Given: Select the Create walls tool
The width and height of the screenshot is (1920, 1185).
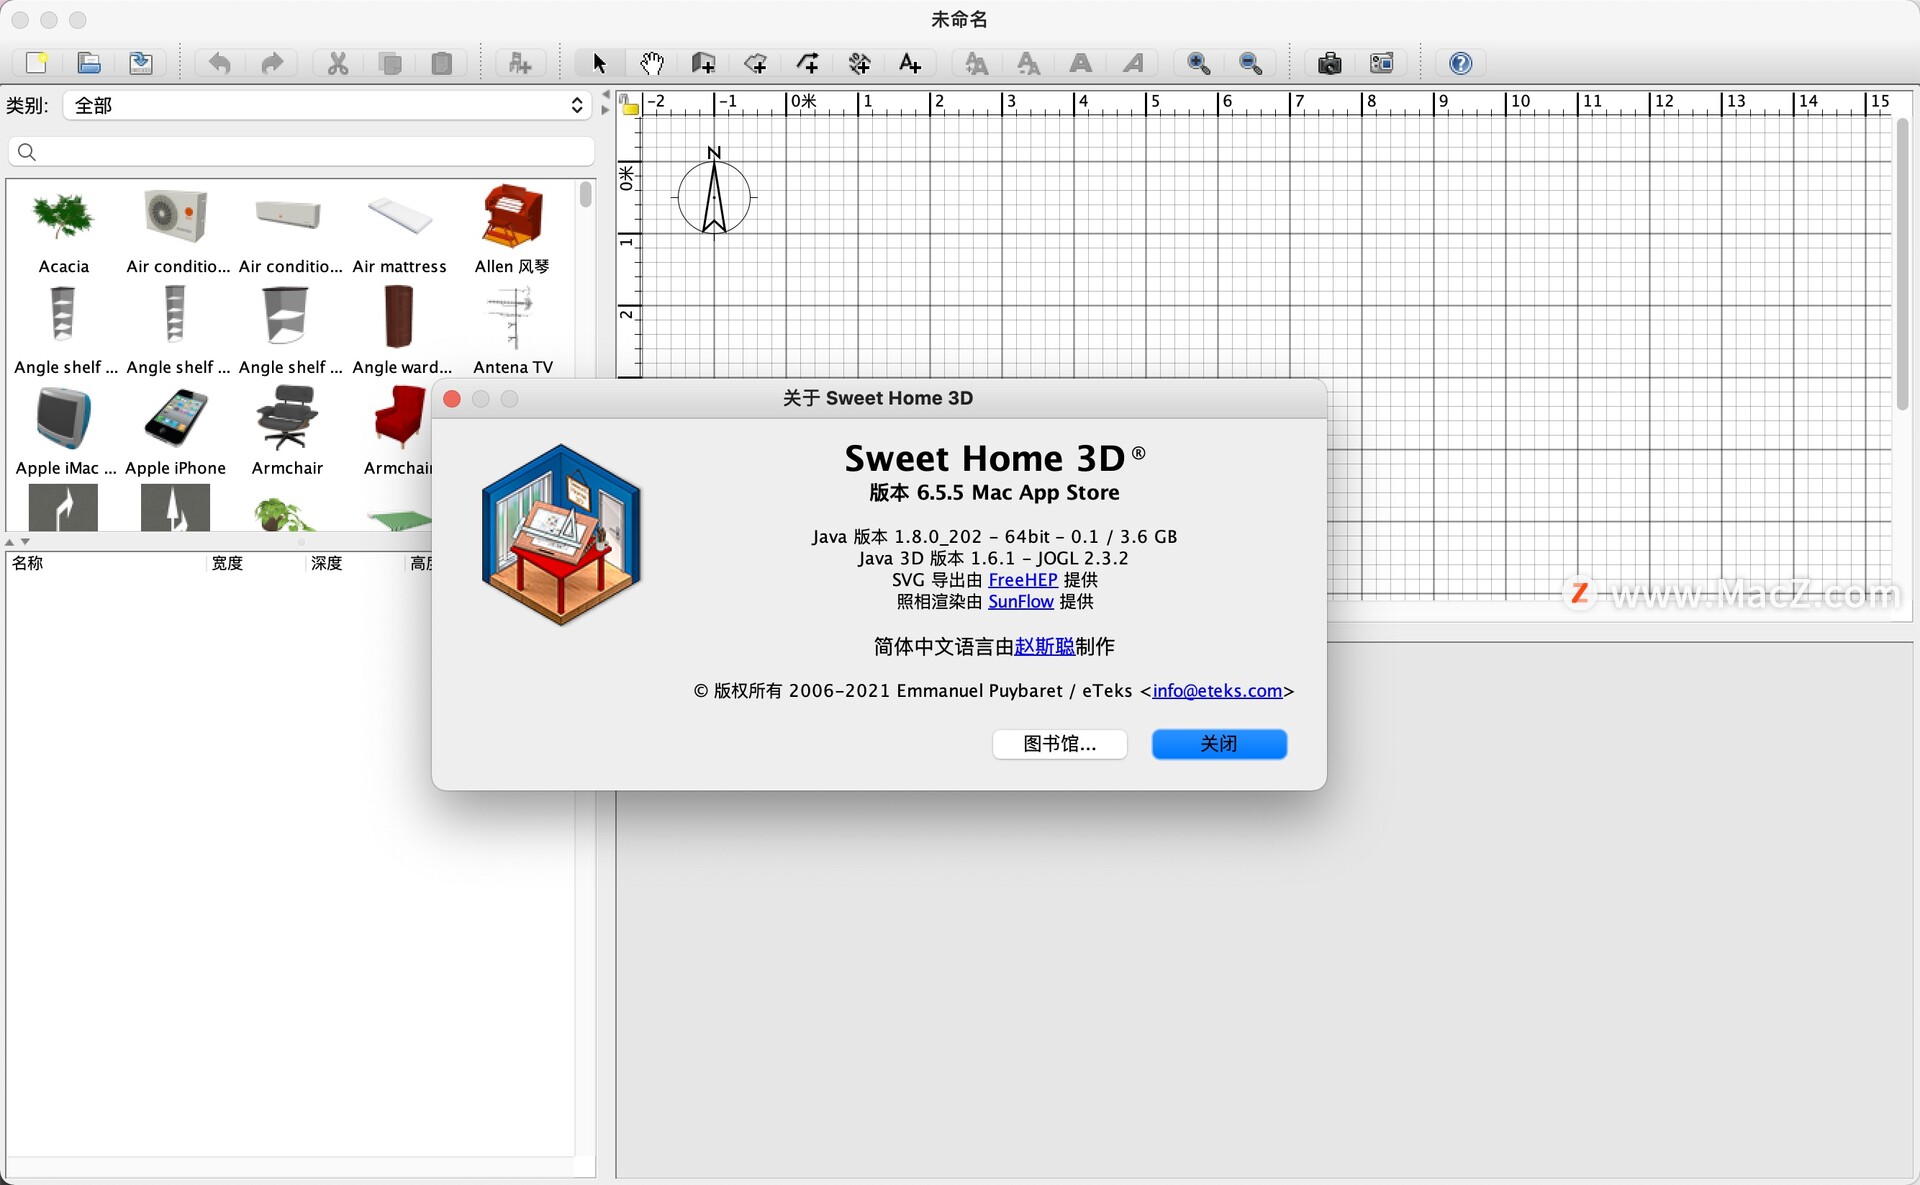Looking at the screenshot, I should [703, 63].
